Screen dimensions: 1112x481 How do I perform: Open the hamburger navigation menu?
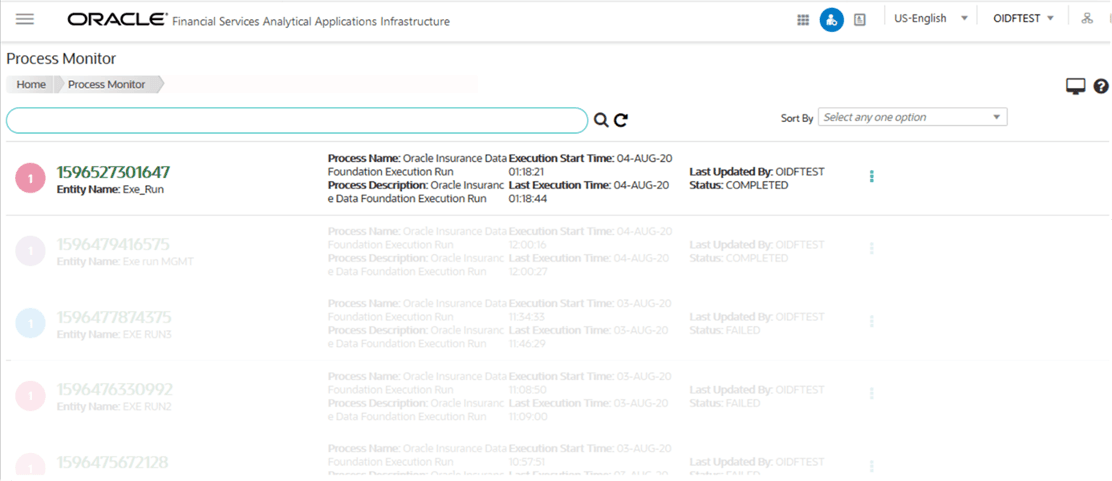25,19
